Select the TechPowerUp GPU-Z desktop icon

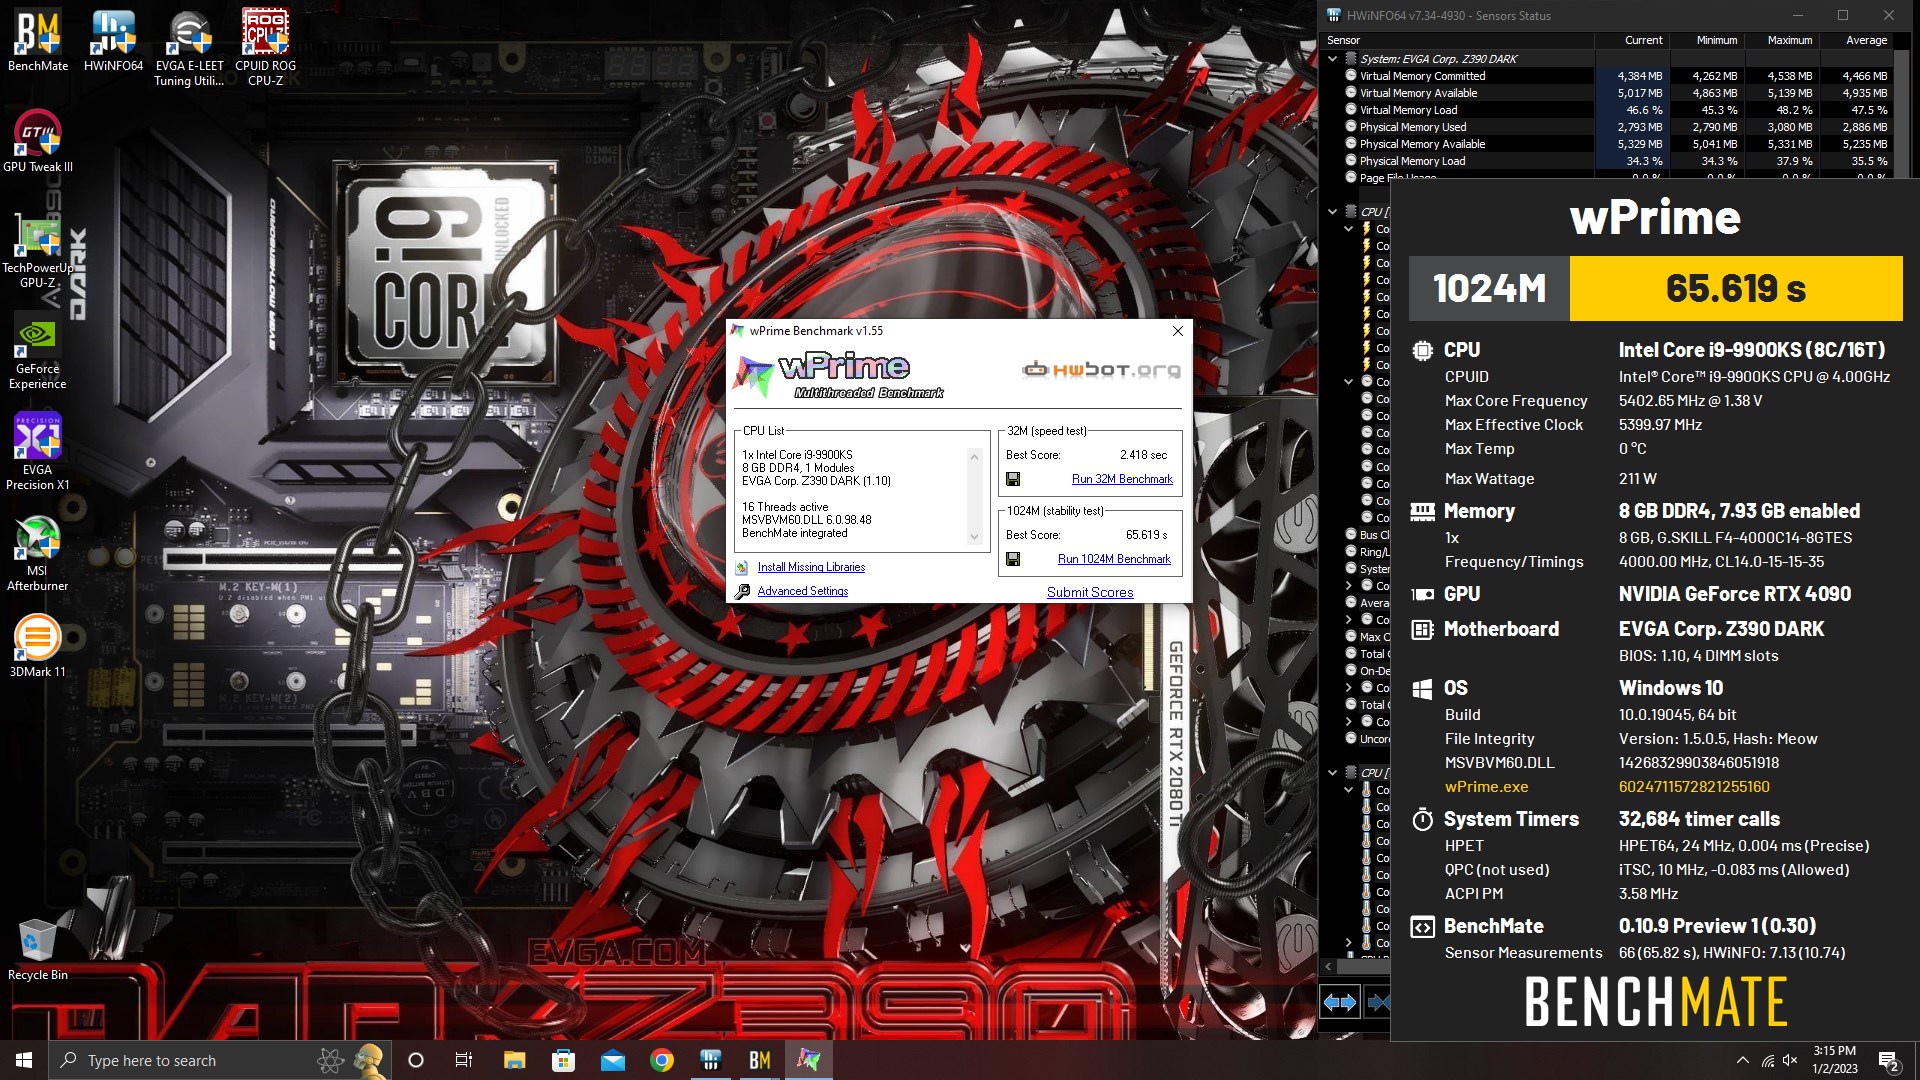coord(38,250)
